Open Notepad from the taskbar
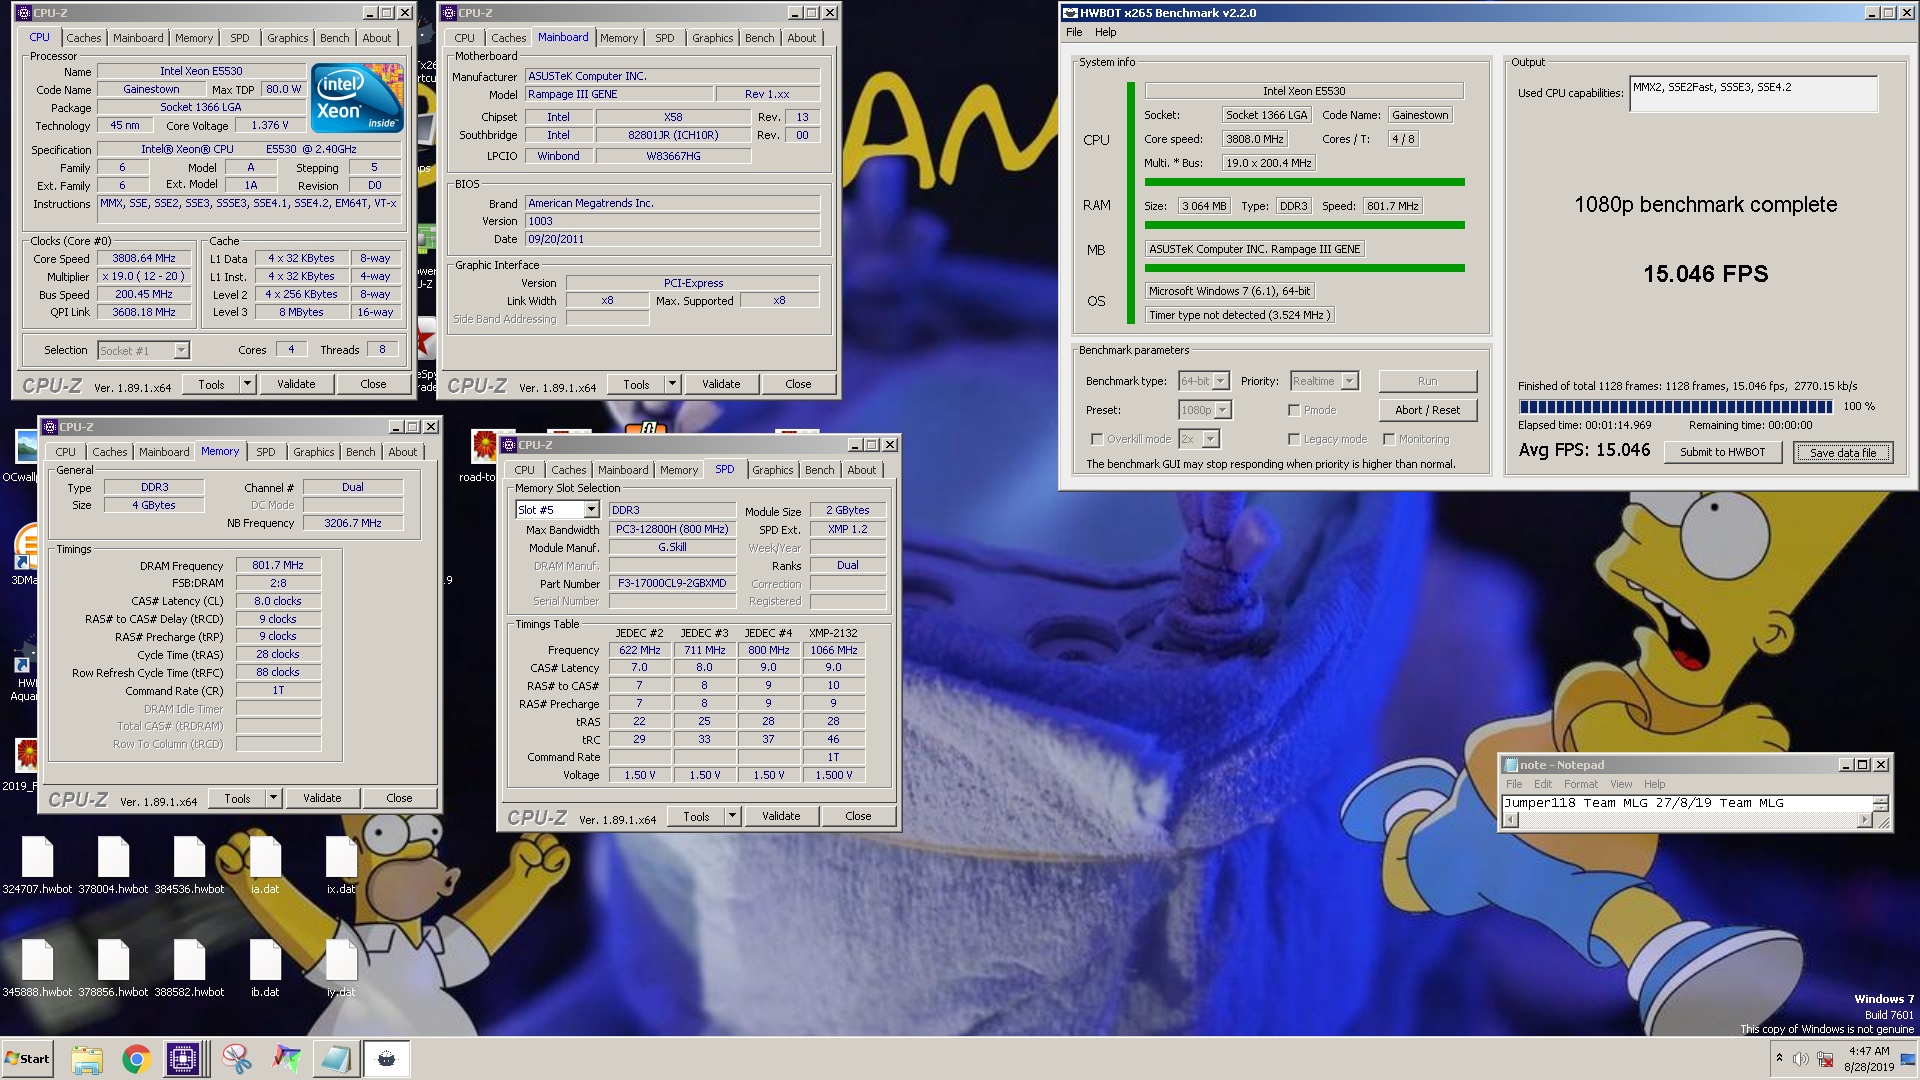The height and width of the screenshot is (1080, 1920). click(x=336, y=1059)
